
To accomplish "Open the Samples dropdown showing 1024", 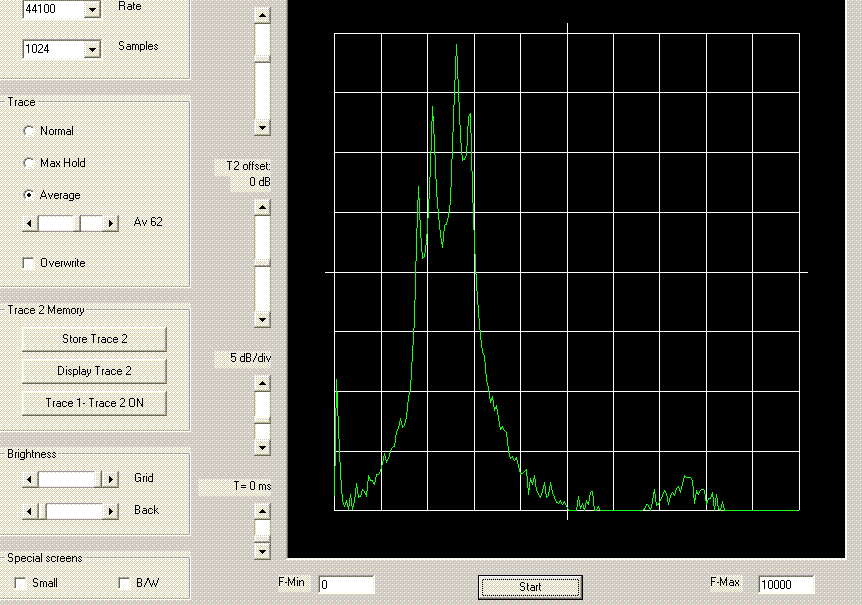I will point(92,49).
